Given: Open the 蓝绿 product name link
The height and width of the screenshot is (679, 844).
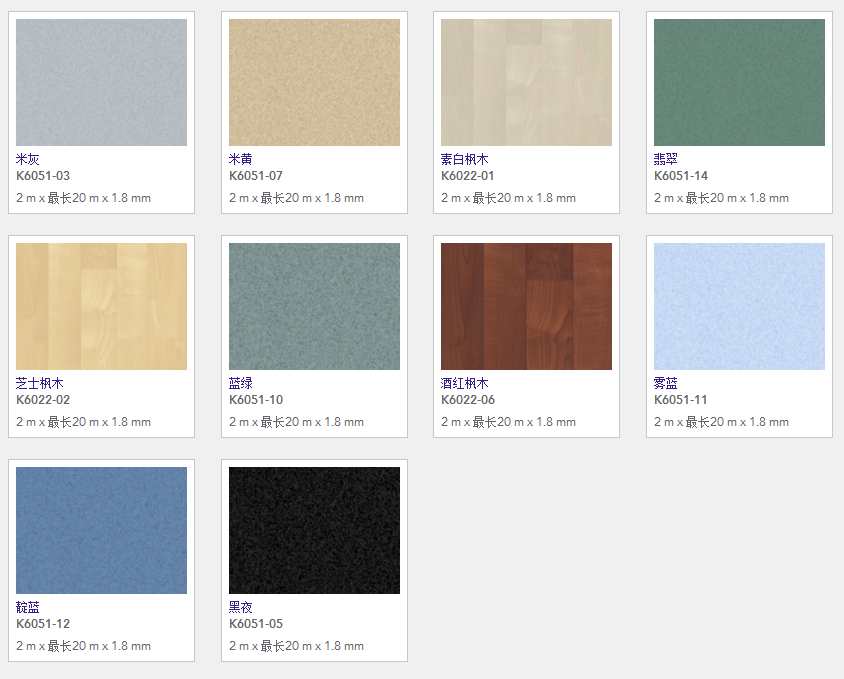Looking at the screenshot, I should 241,383.
